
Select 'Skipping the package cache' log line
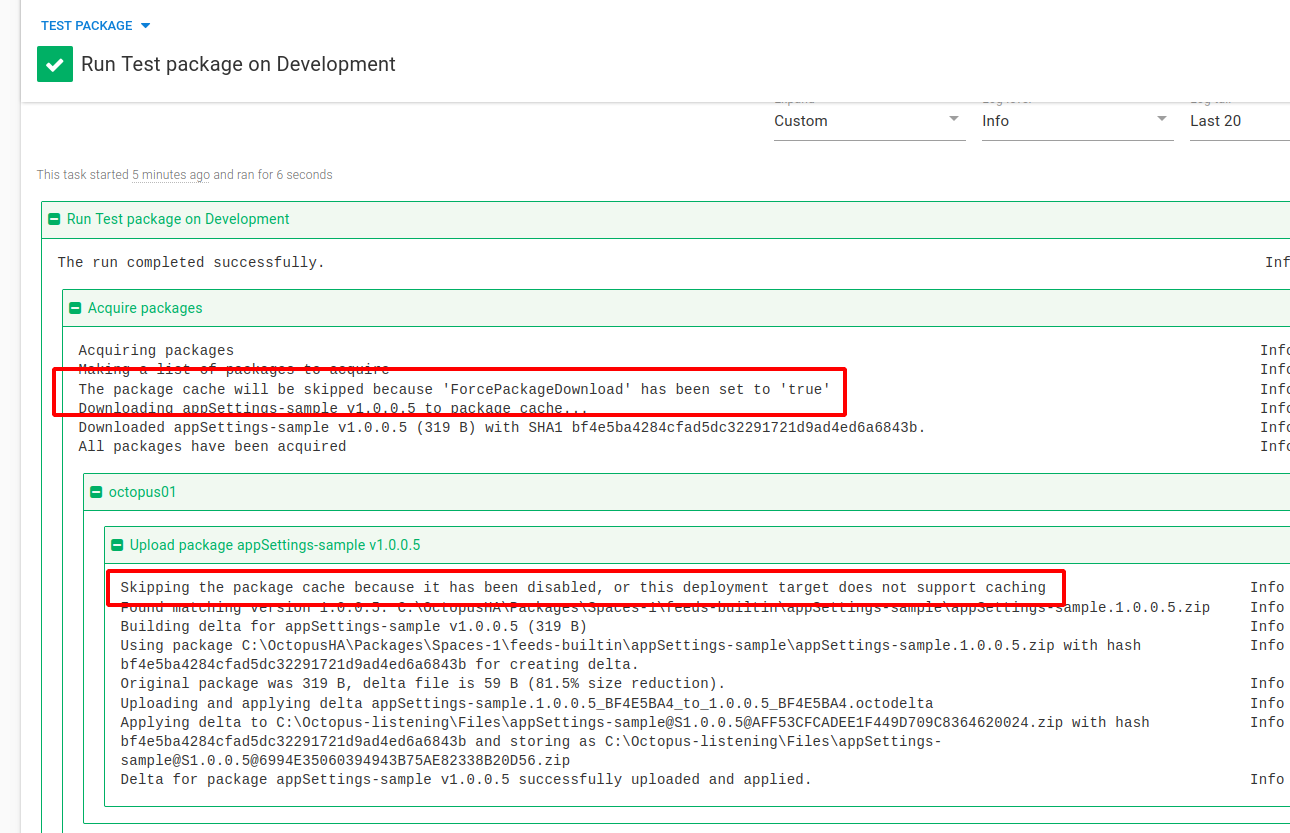583,588
